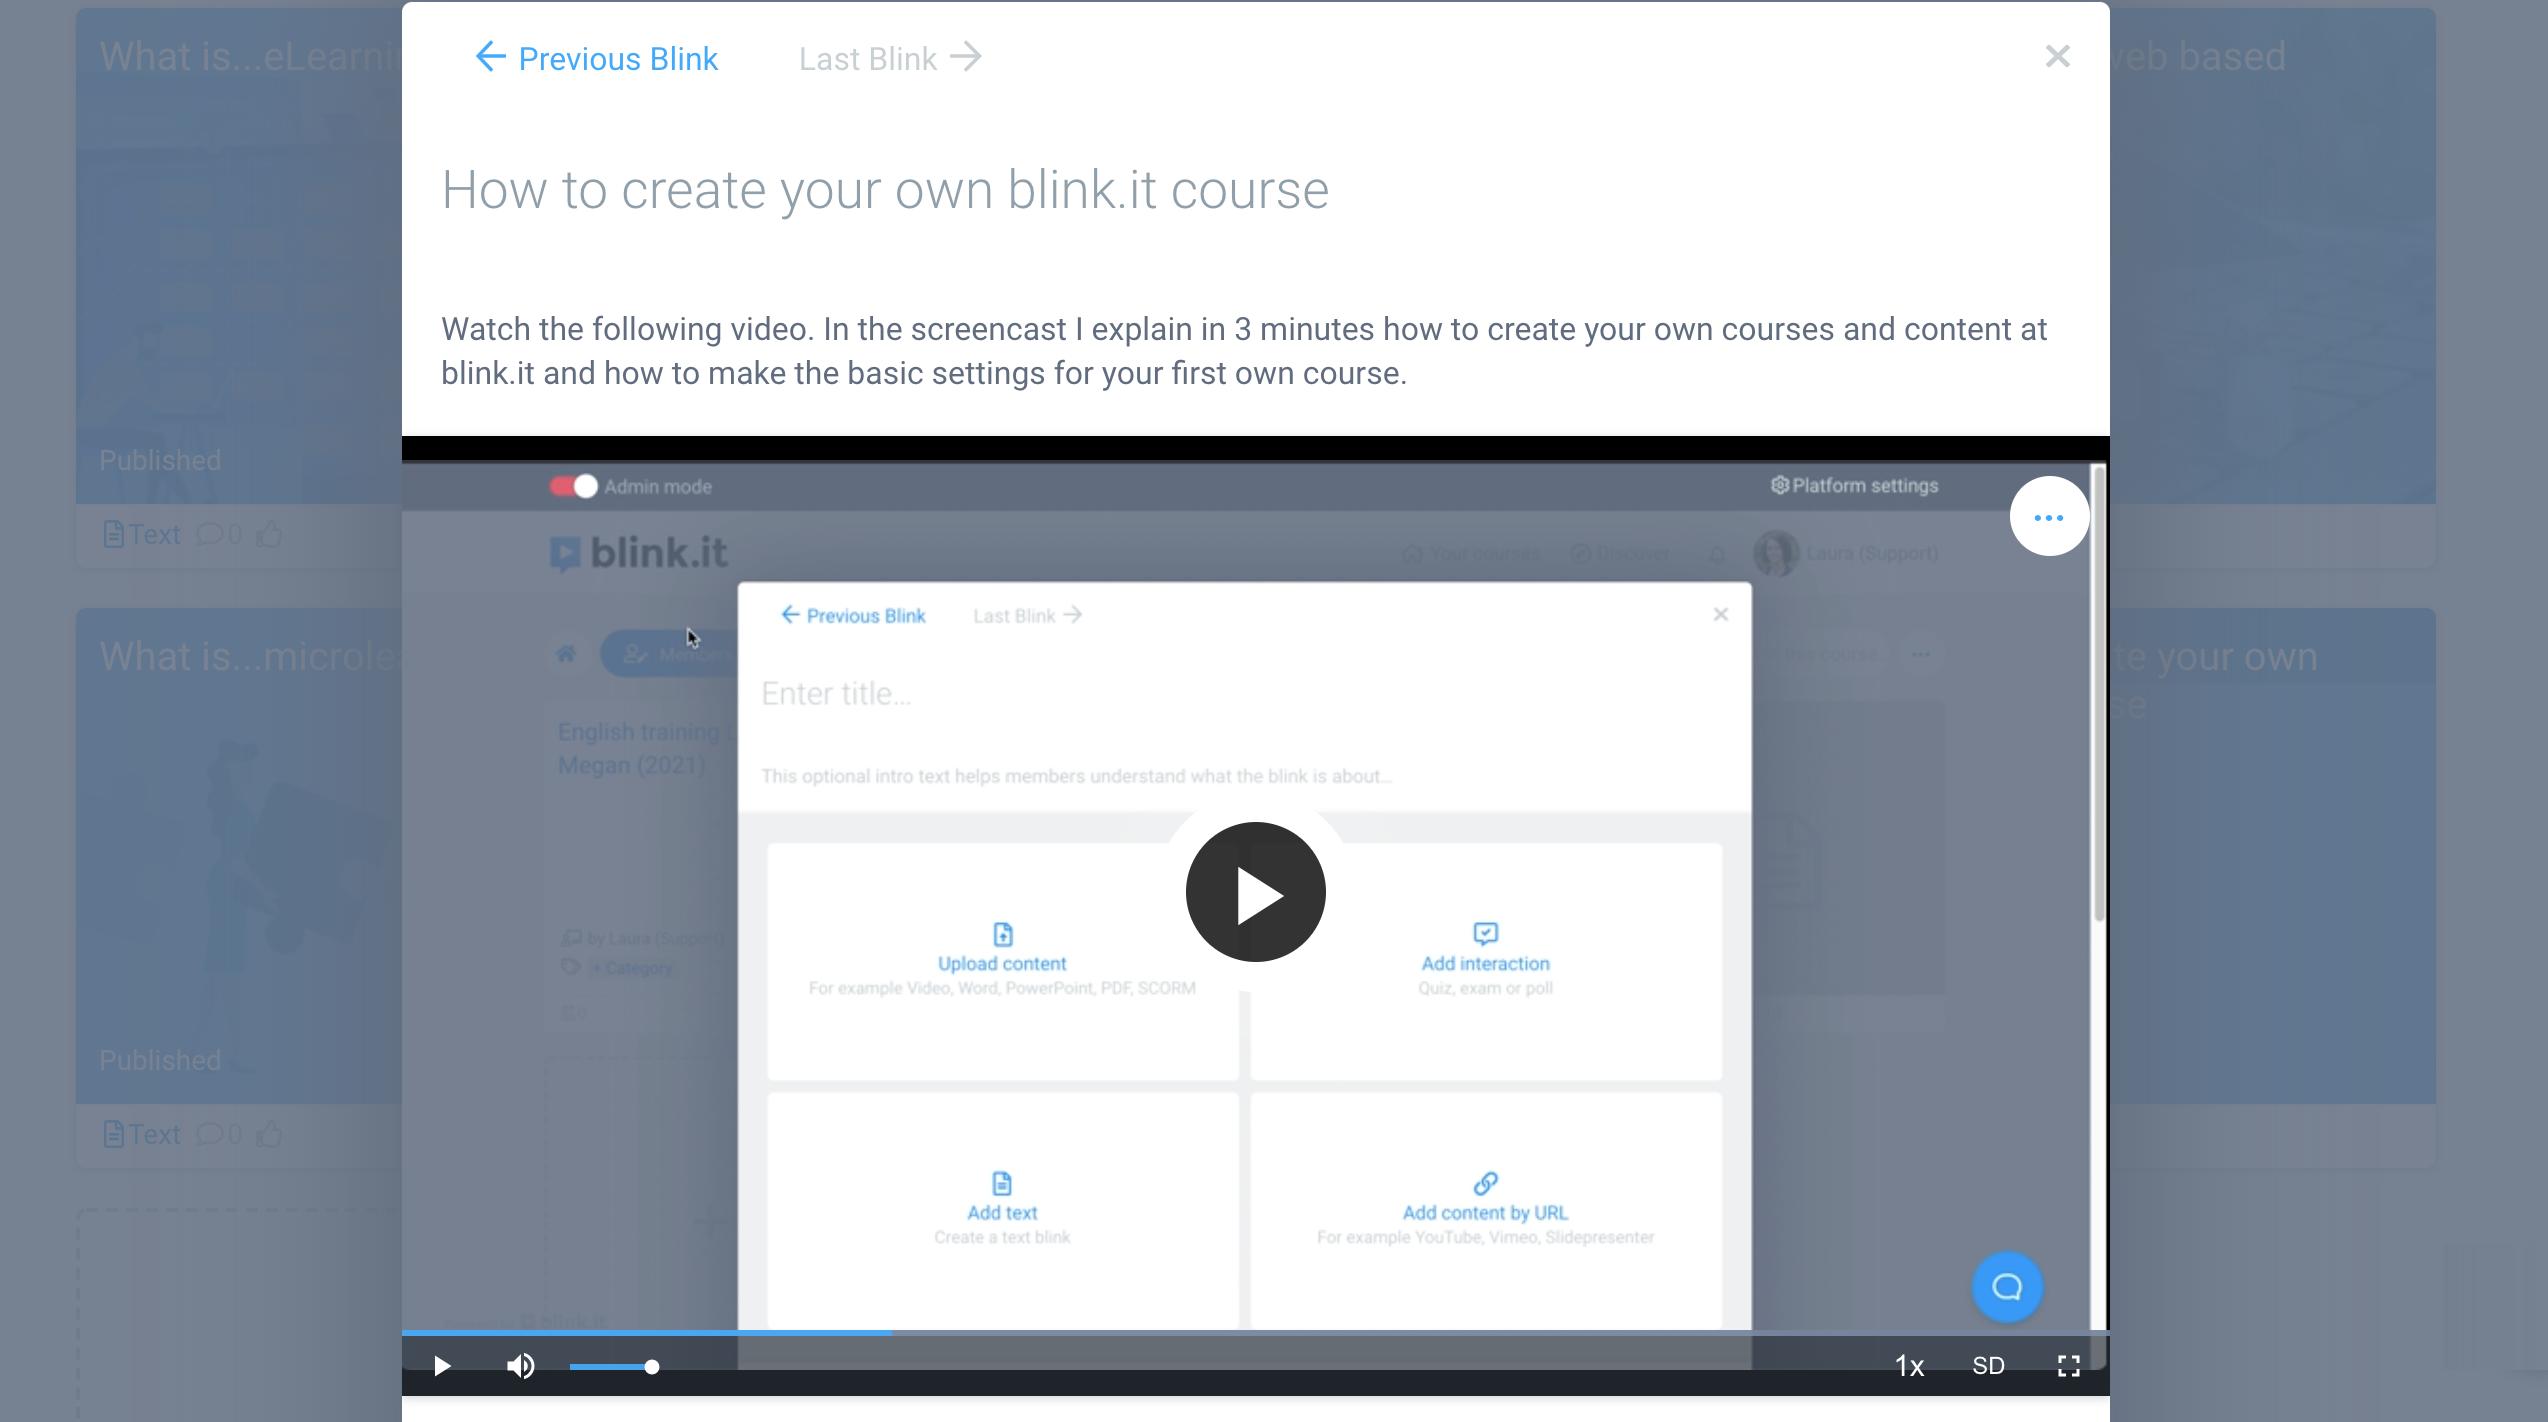
Task: Enter fullscreen video mode
Action: pyautogui.click(x=2069, y=1366)
